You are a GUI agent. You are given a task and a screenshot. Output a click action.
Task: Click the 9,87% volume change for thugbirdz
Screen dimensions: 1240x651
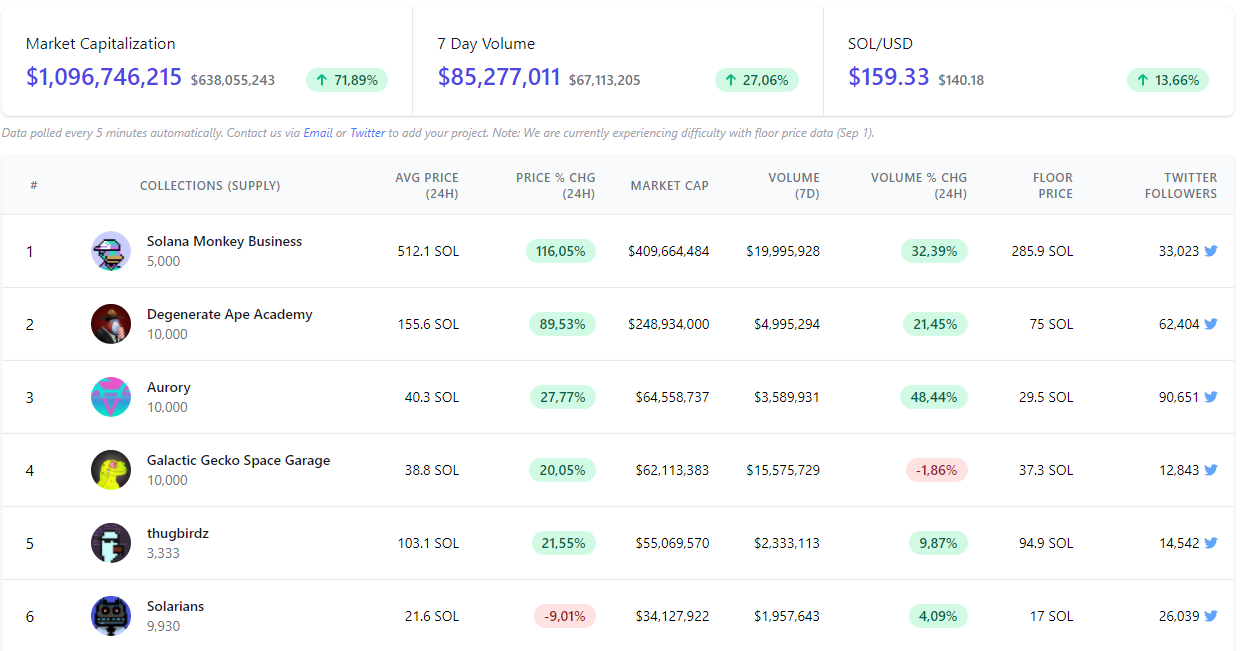[938, 543]
